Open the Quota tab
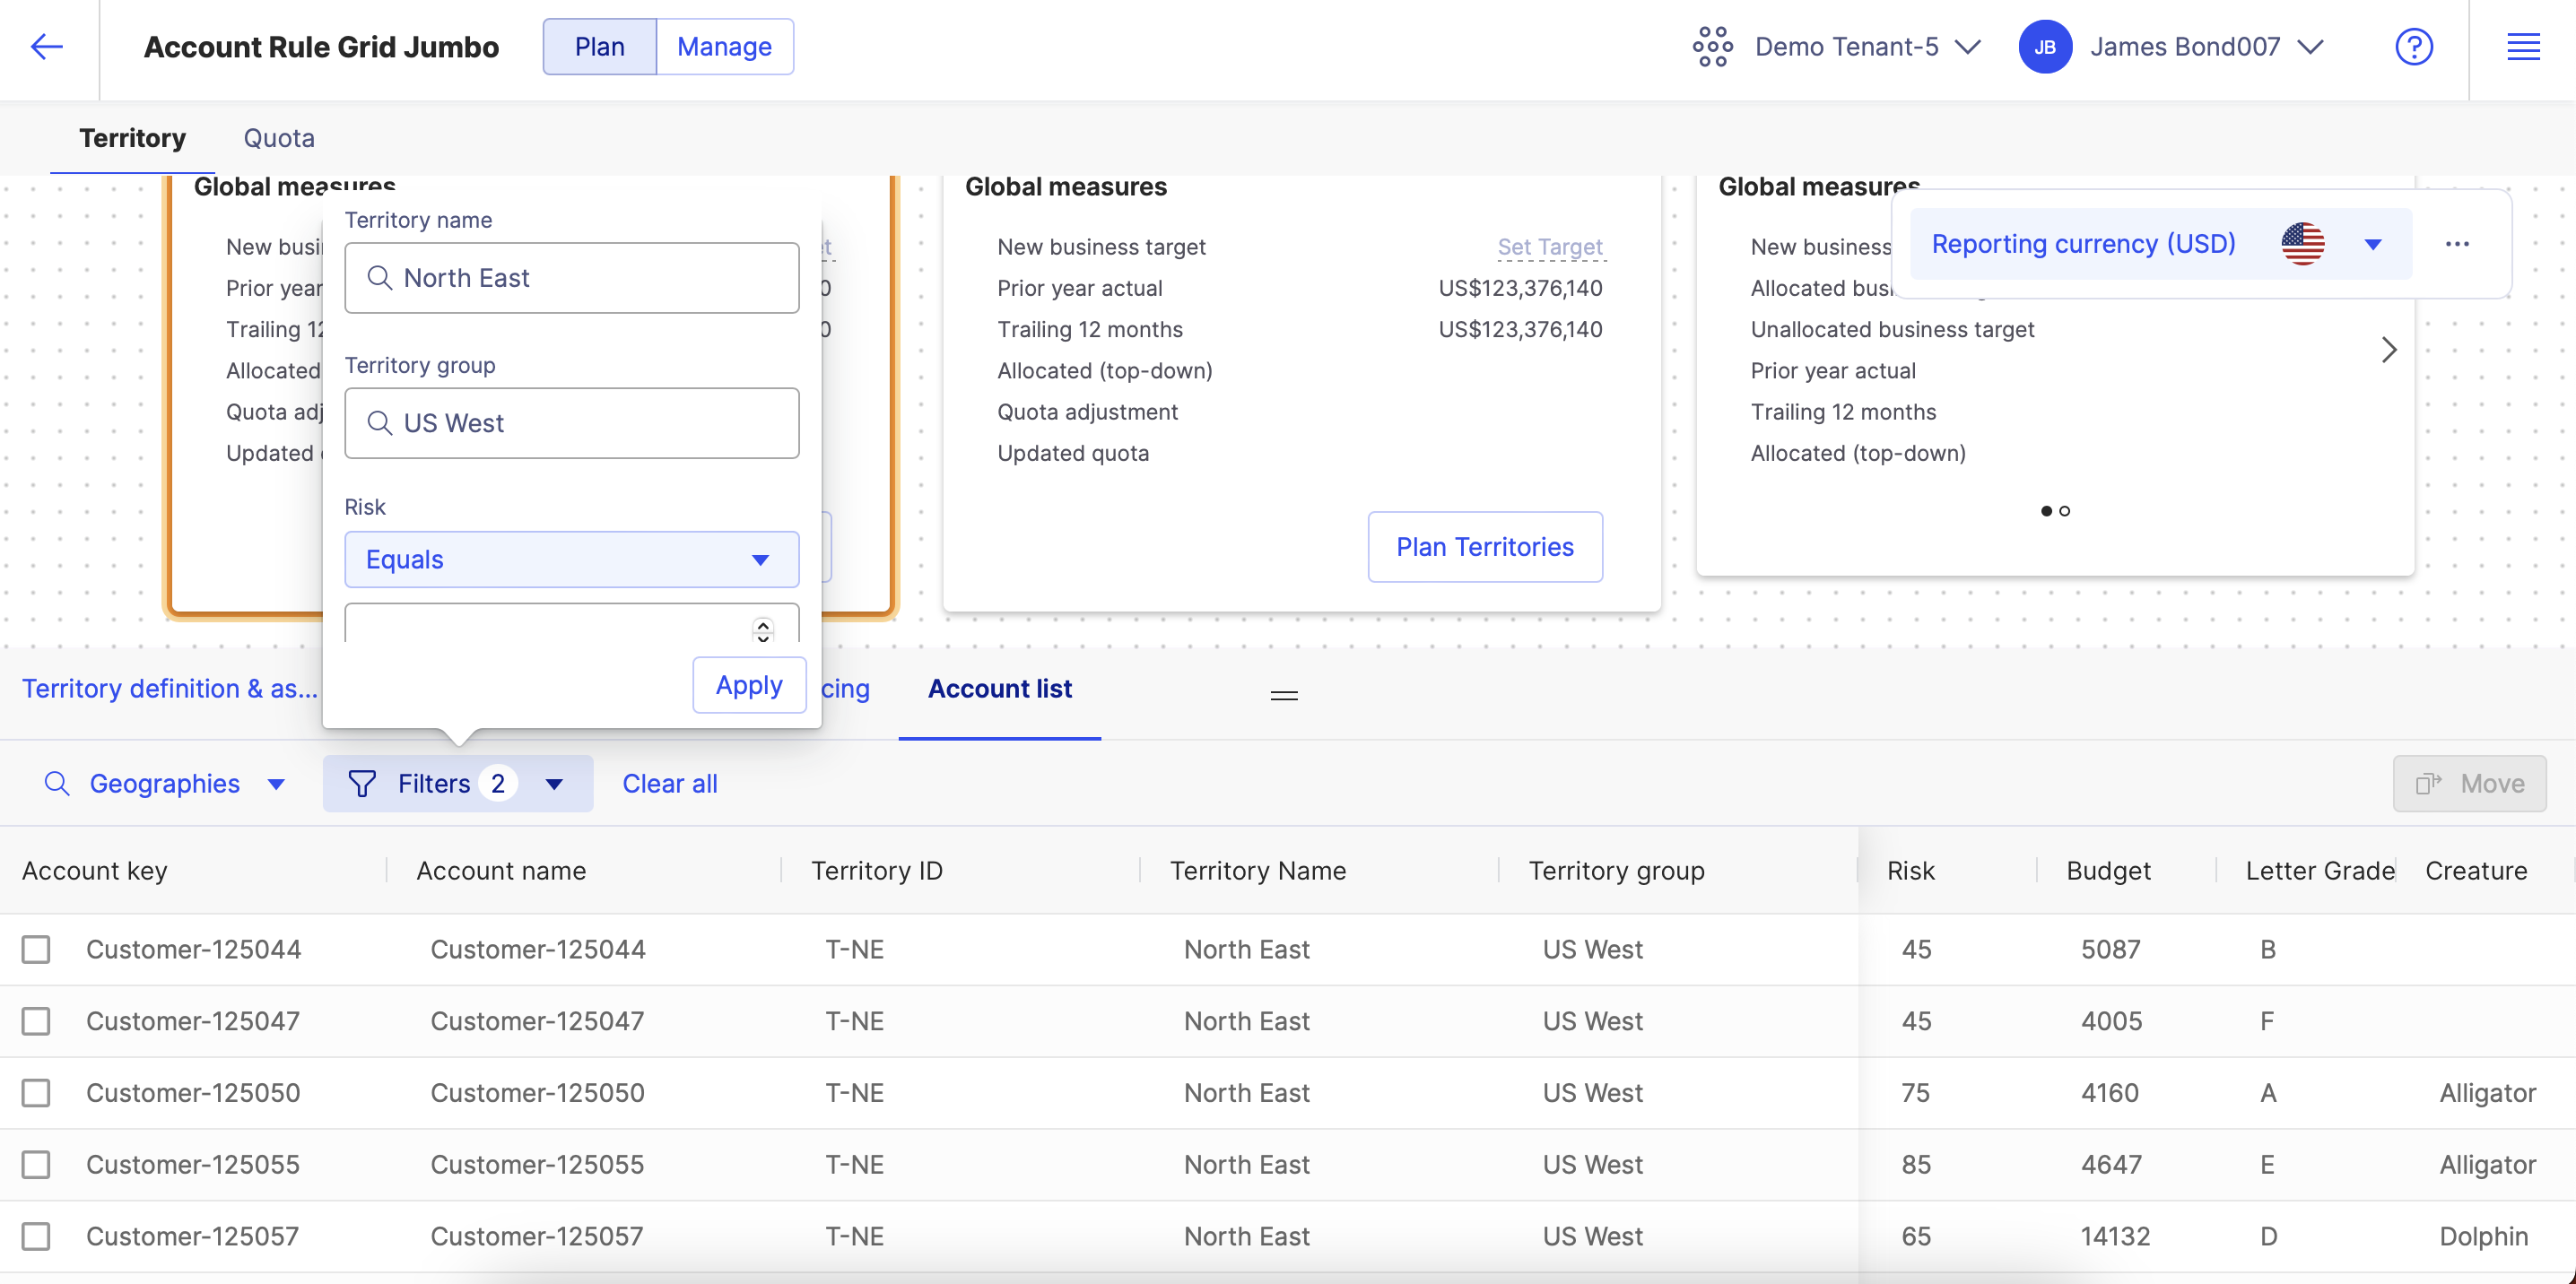This screenshot has height=1284, width=2576. point(279,138)
